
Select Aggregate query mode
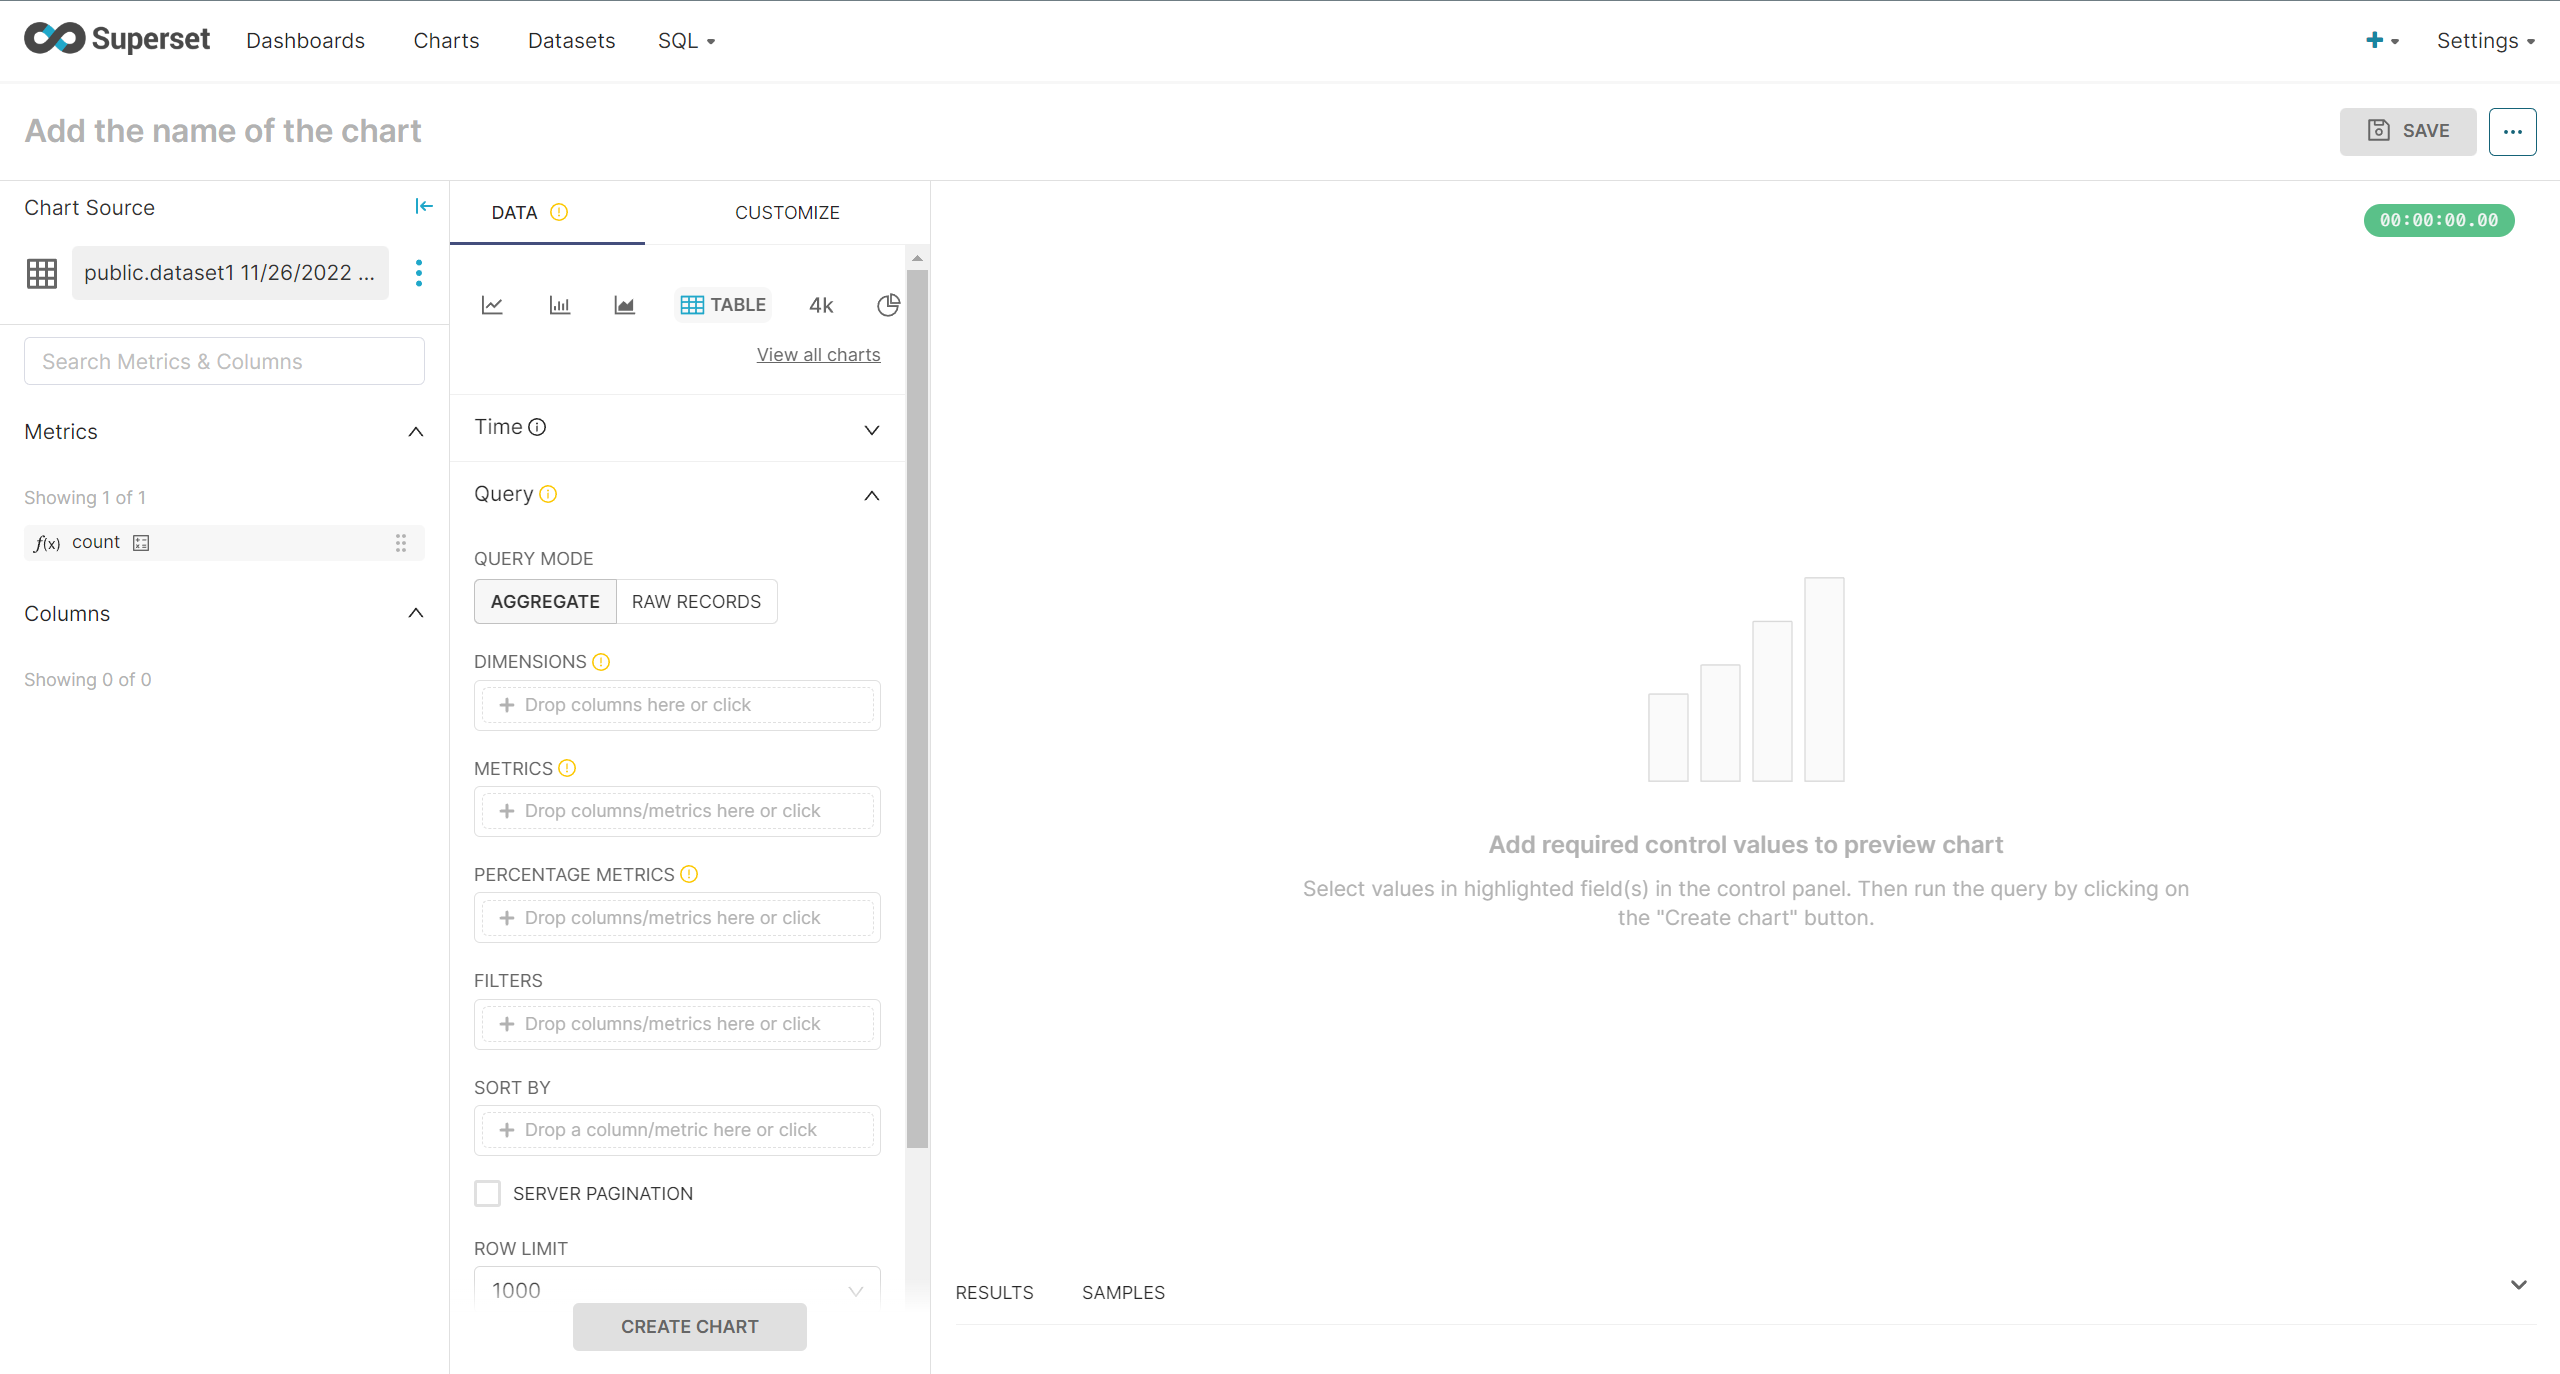[x=545, y=601]
